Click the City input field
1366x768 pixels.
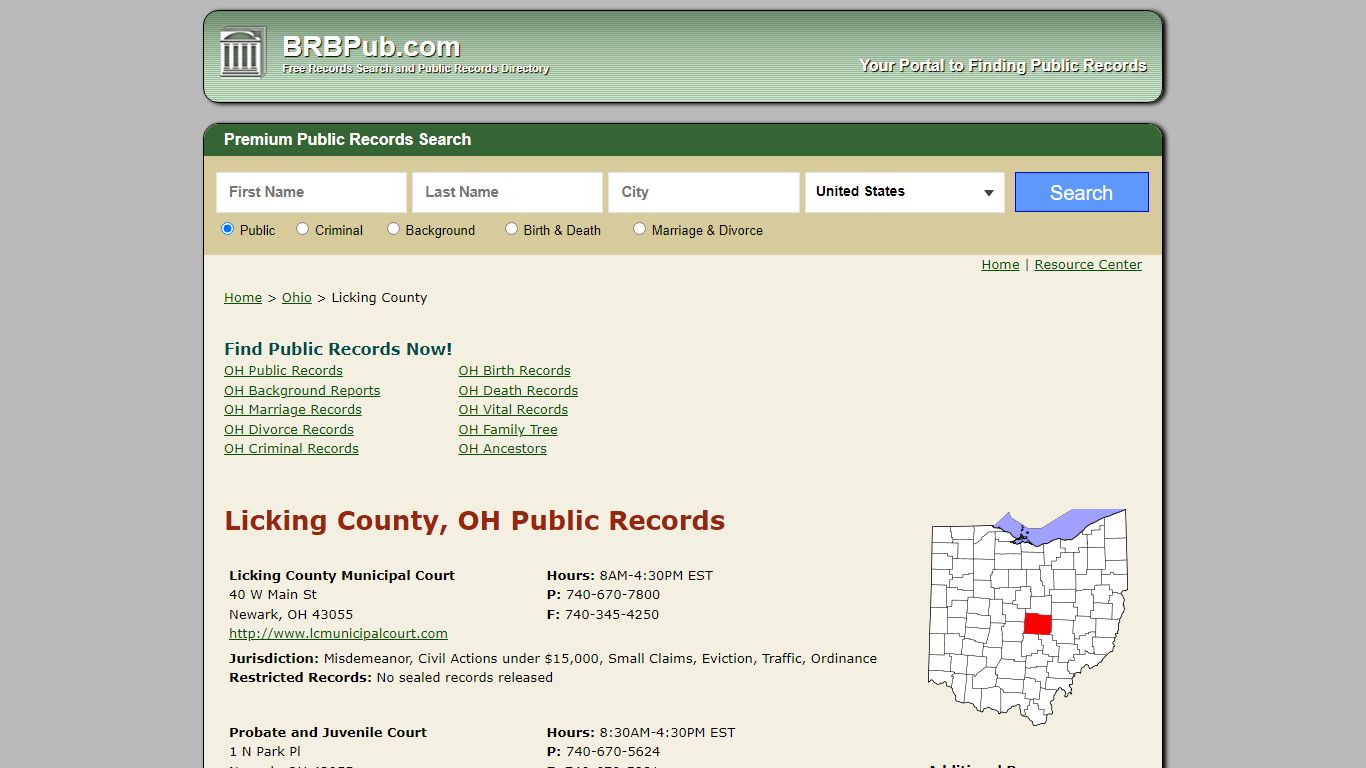point(703,192)
